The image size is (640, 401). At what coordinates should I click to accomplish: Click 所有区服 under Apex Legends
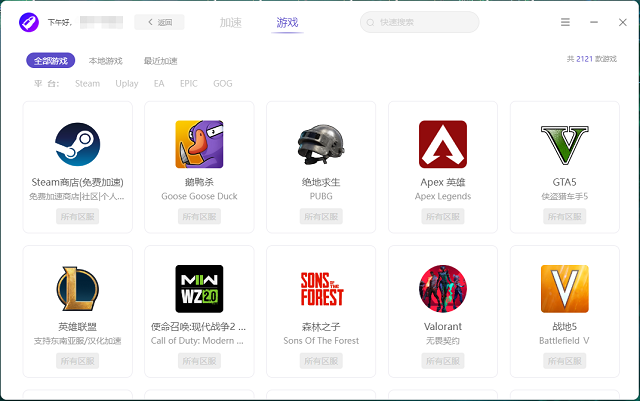pyautogui.click(x=443, y=216)
